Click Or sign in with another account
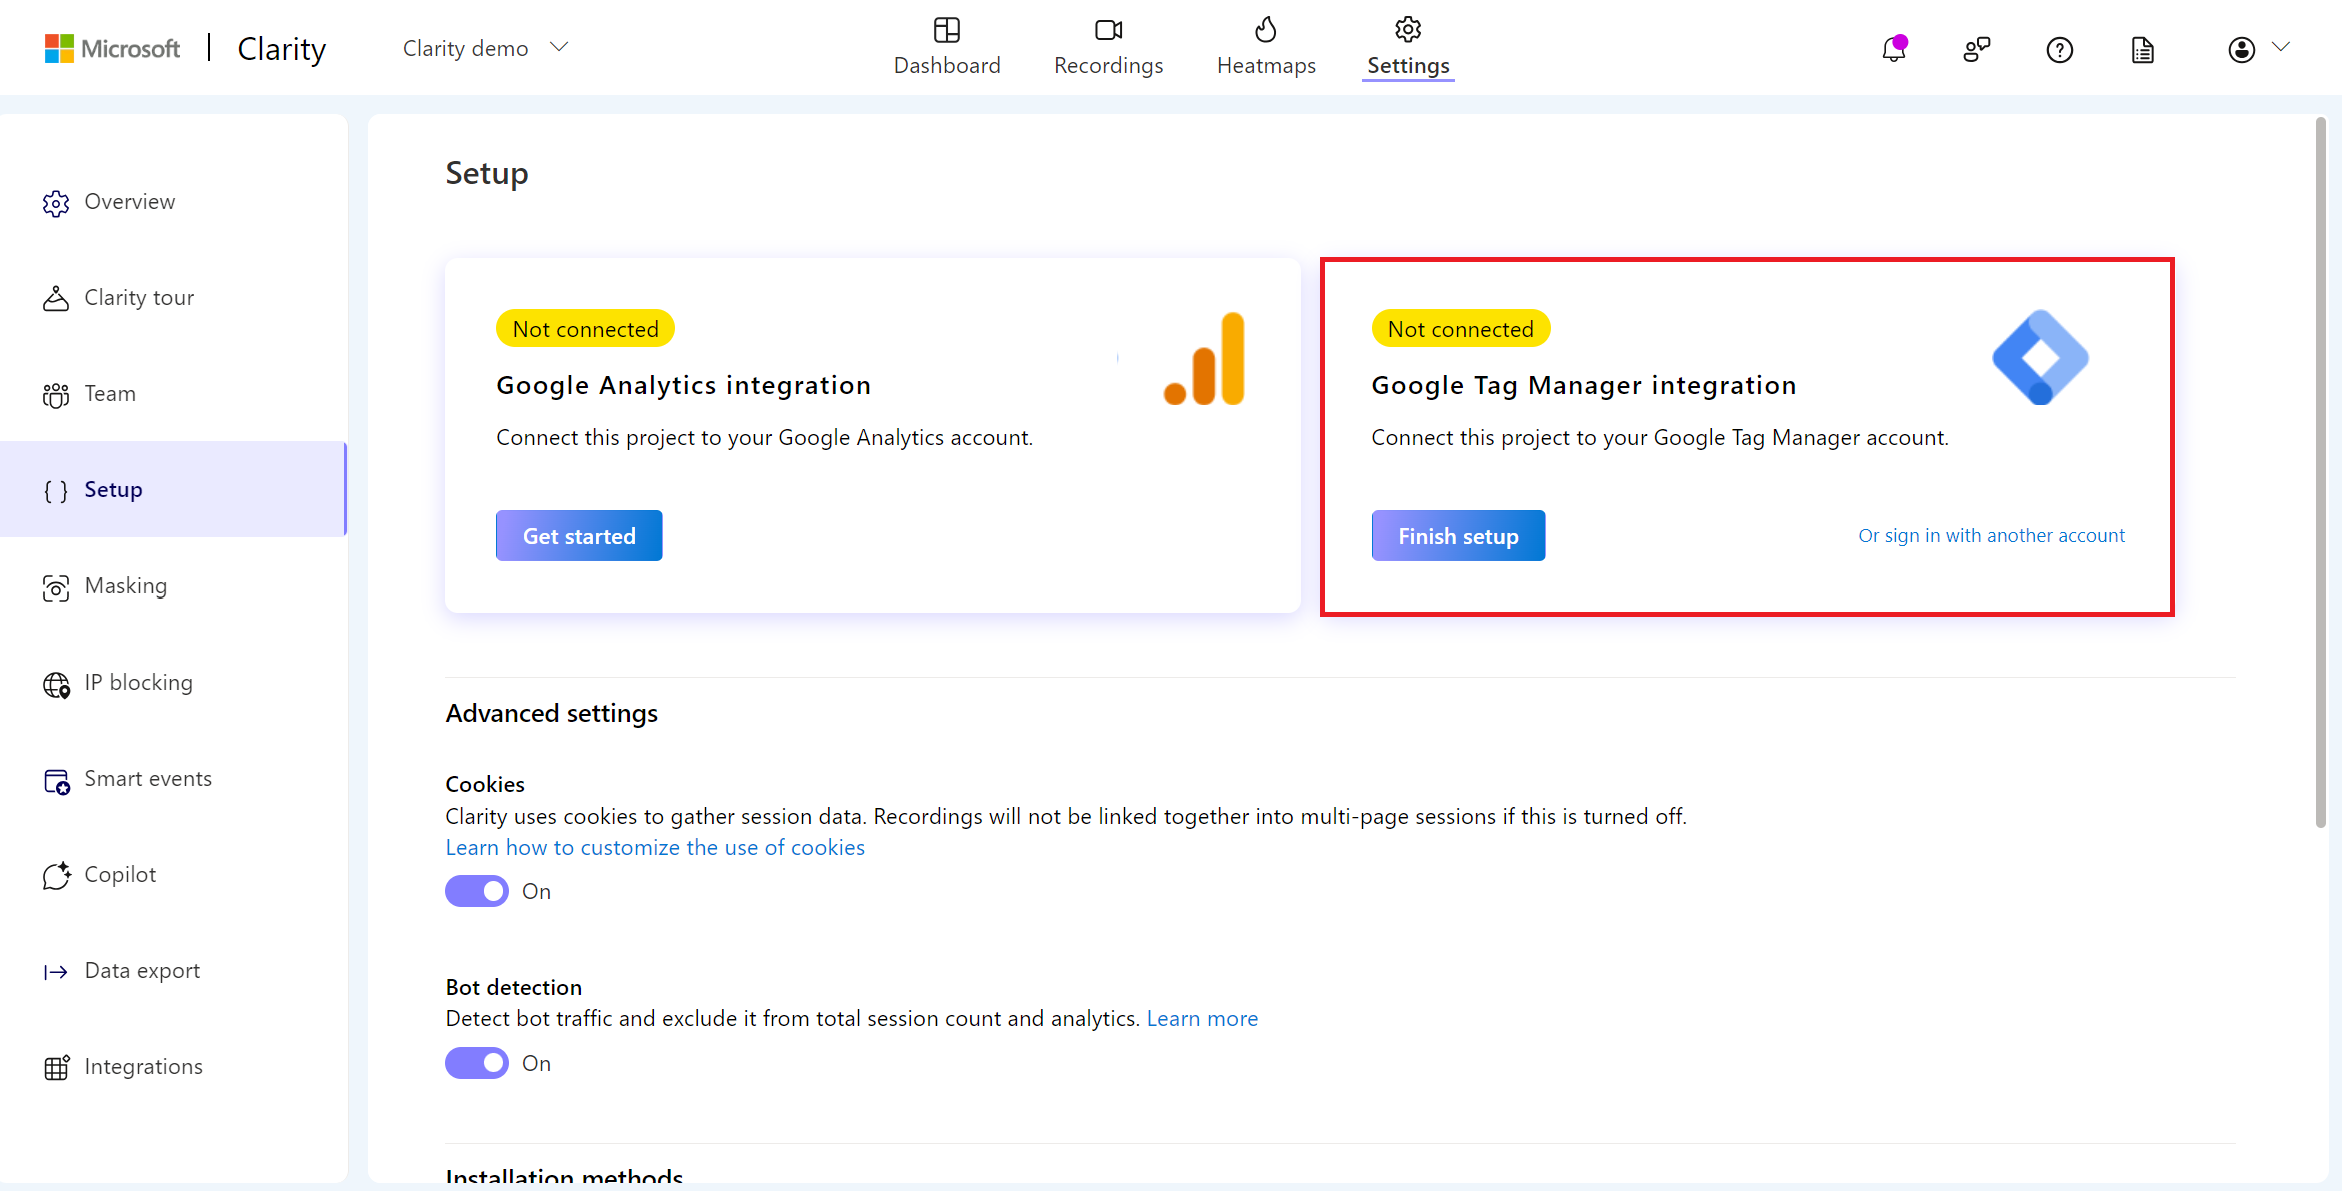Image resolution: width=2342 pixels, height=1192 pixels. point(1991,536)
